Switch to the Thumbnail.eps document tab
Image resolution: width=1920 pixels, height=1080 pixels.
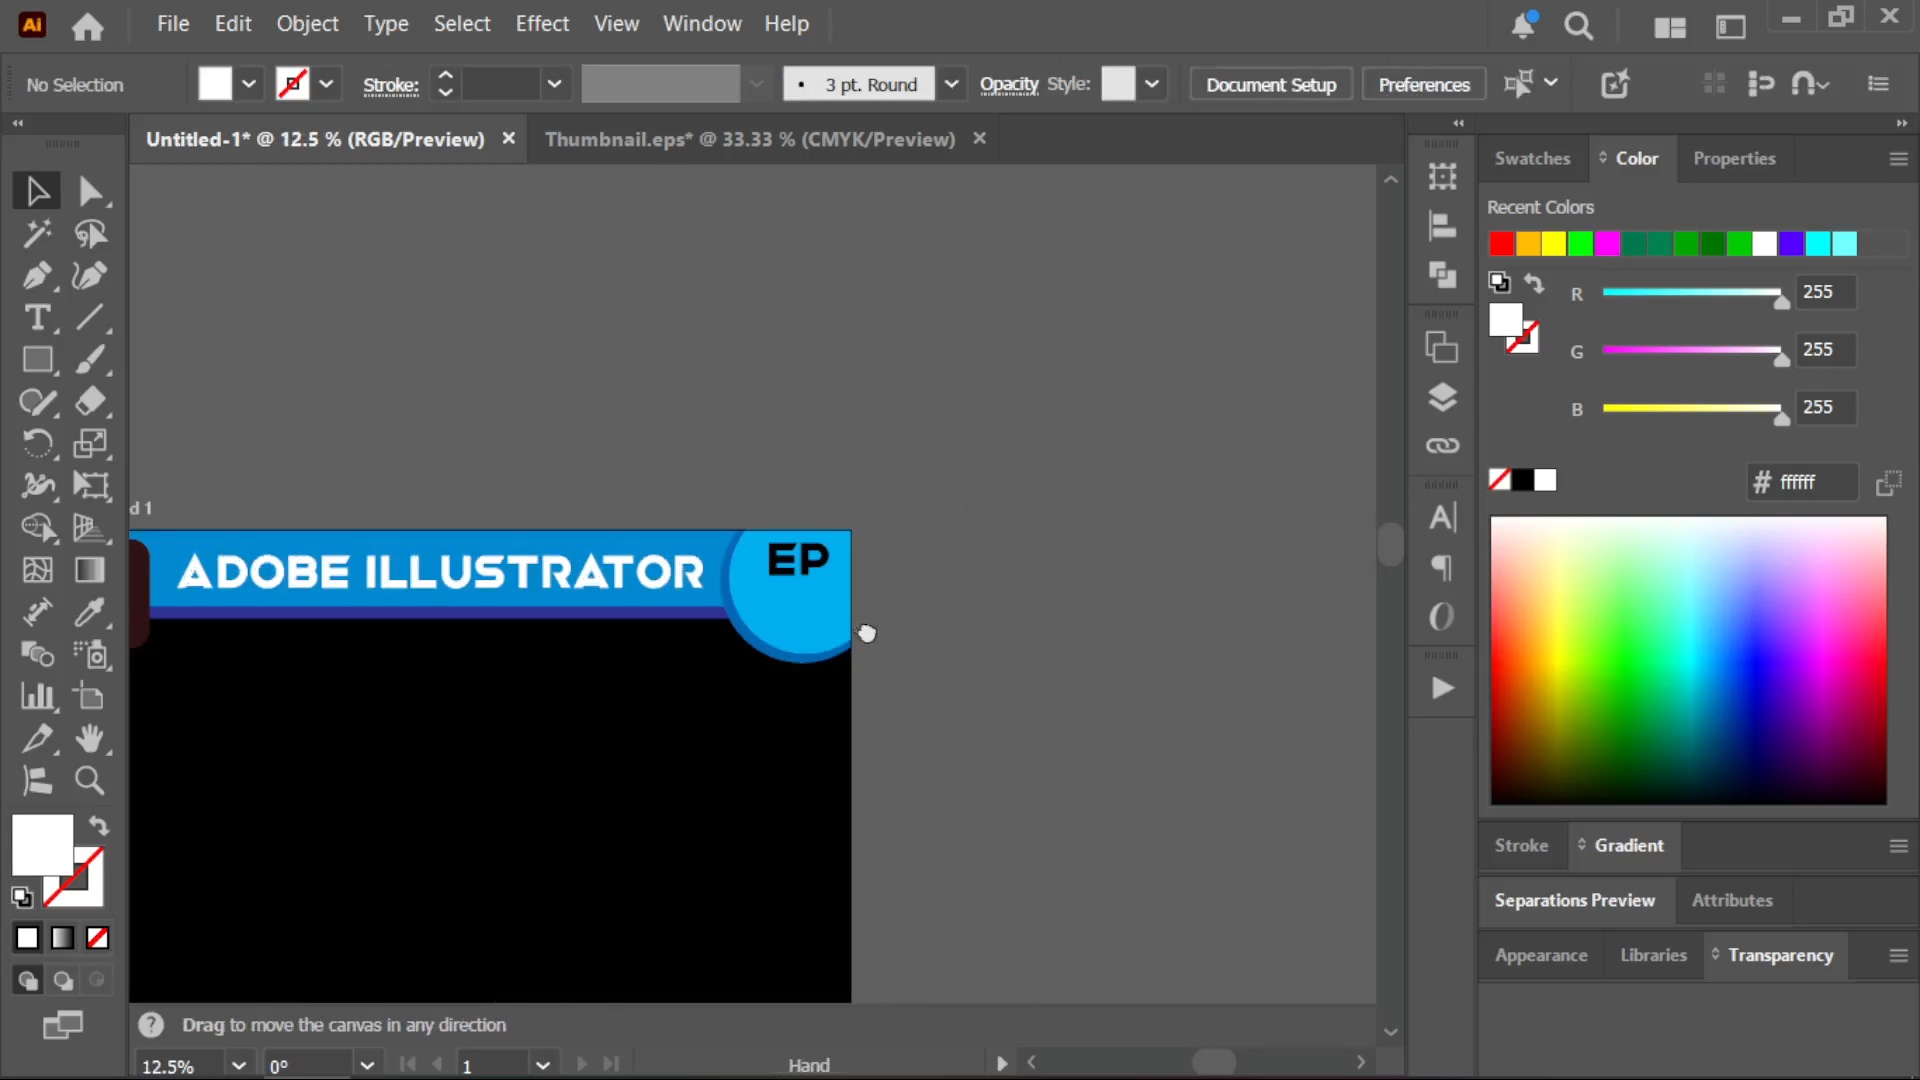pos(750,139)
